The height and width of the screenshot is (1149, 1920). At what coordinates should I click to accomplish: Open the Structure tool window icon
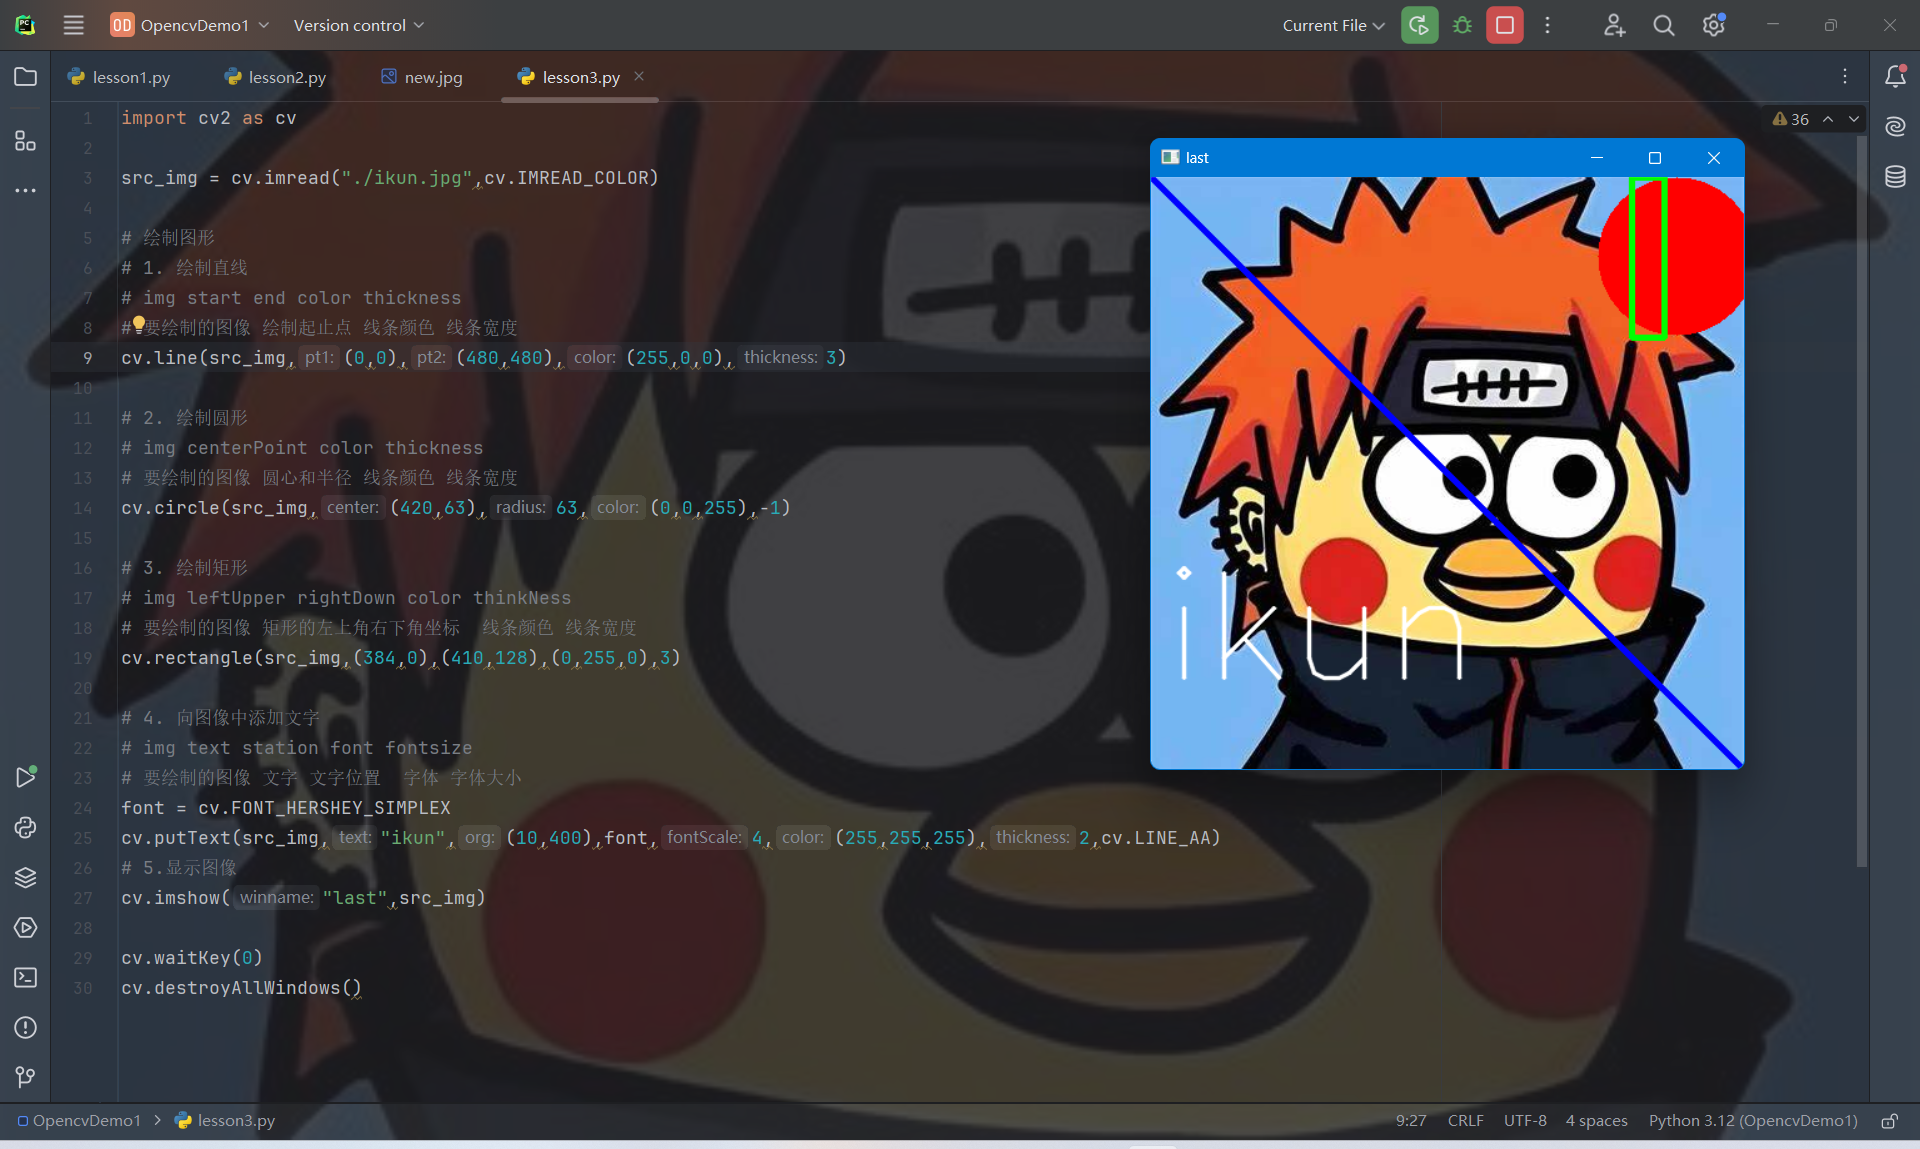pos(25,141)
